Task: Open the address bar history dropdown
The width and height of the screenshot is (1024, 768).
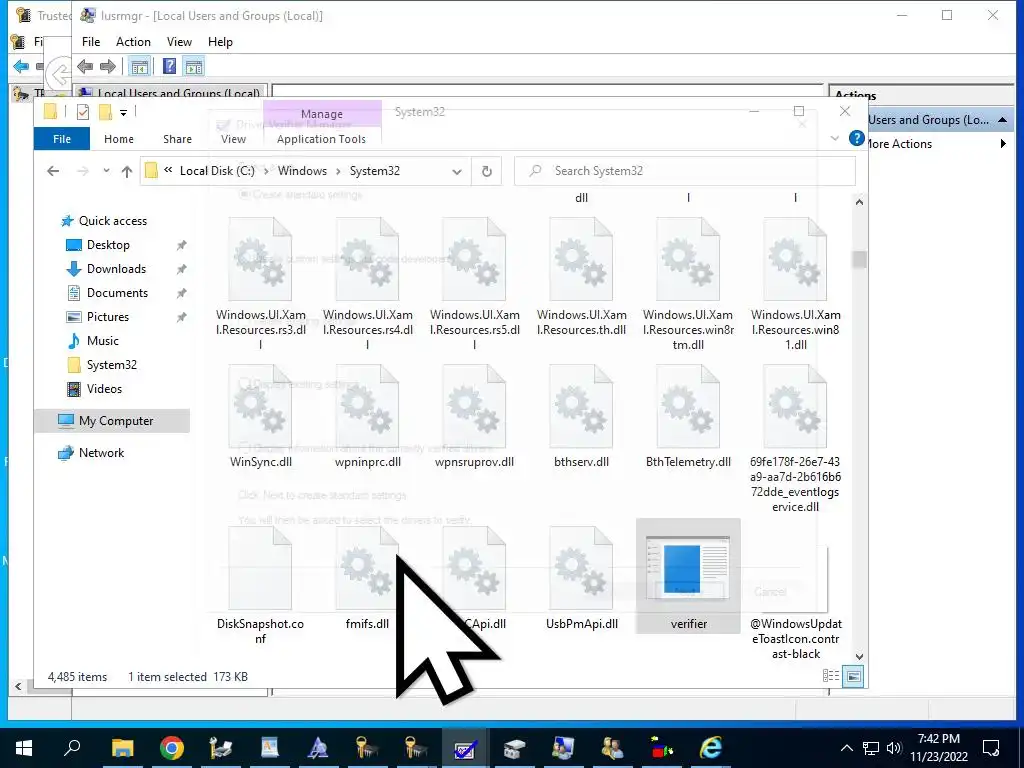Action: 456,172
